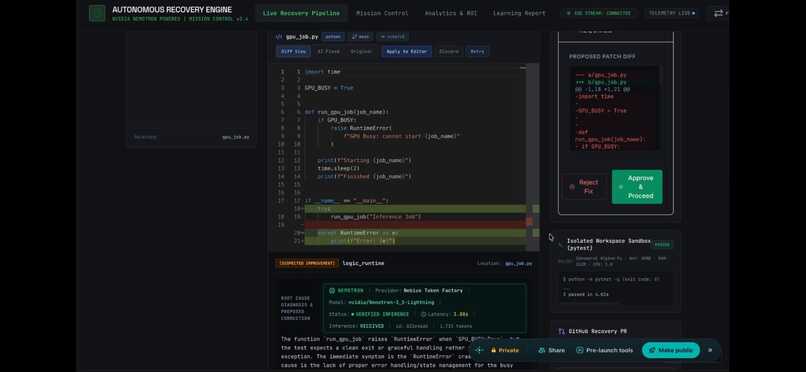Viewport: 806px width, 372px height.
Task: Click the Approve & Proceed button
Action: pyautogui.click(x=637, y=187)
